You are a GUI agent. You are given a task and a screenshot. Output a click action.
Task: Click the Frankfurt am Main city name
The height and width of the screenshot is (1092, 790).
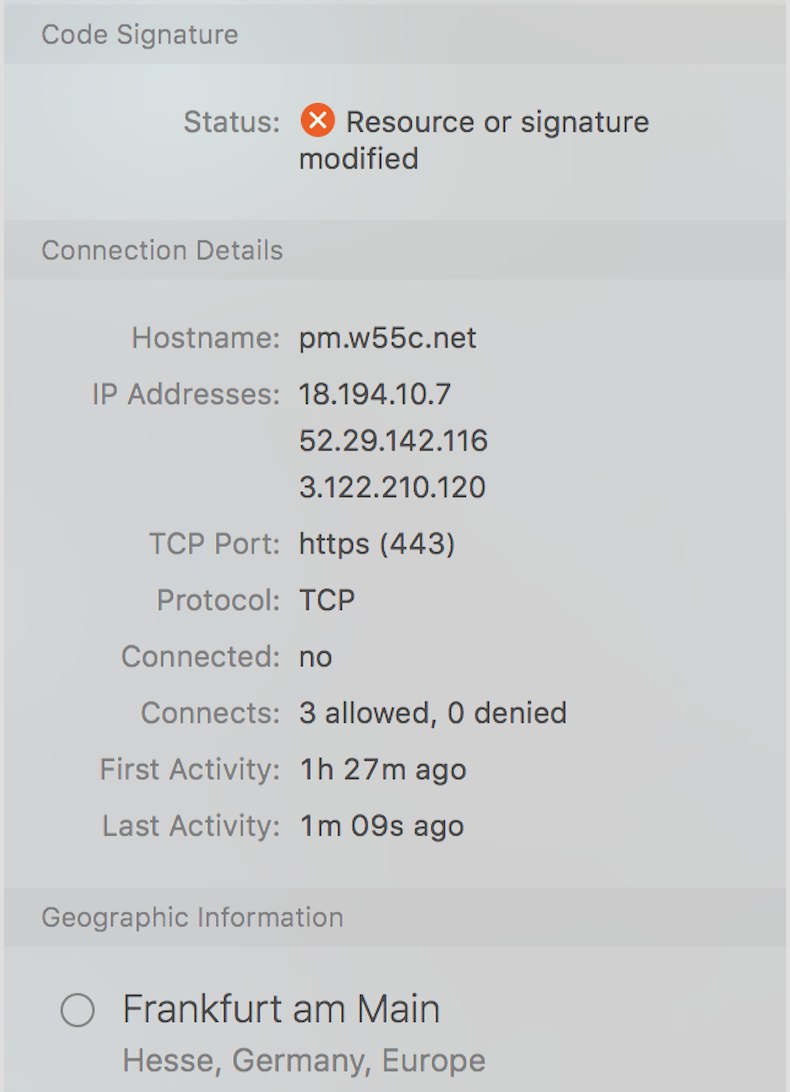[x=281, y=1009]
